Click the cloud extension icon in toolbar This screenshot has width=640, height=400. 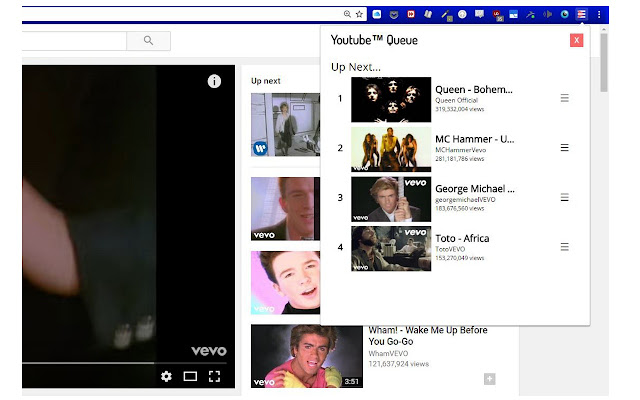377,14
